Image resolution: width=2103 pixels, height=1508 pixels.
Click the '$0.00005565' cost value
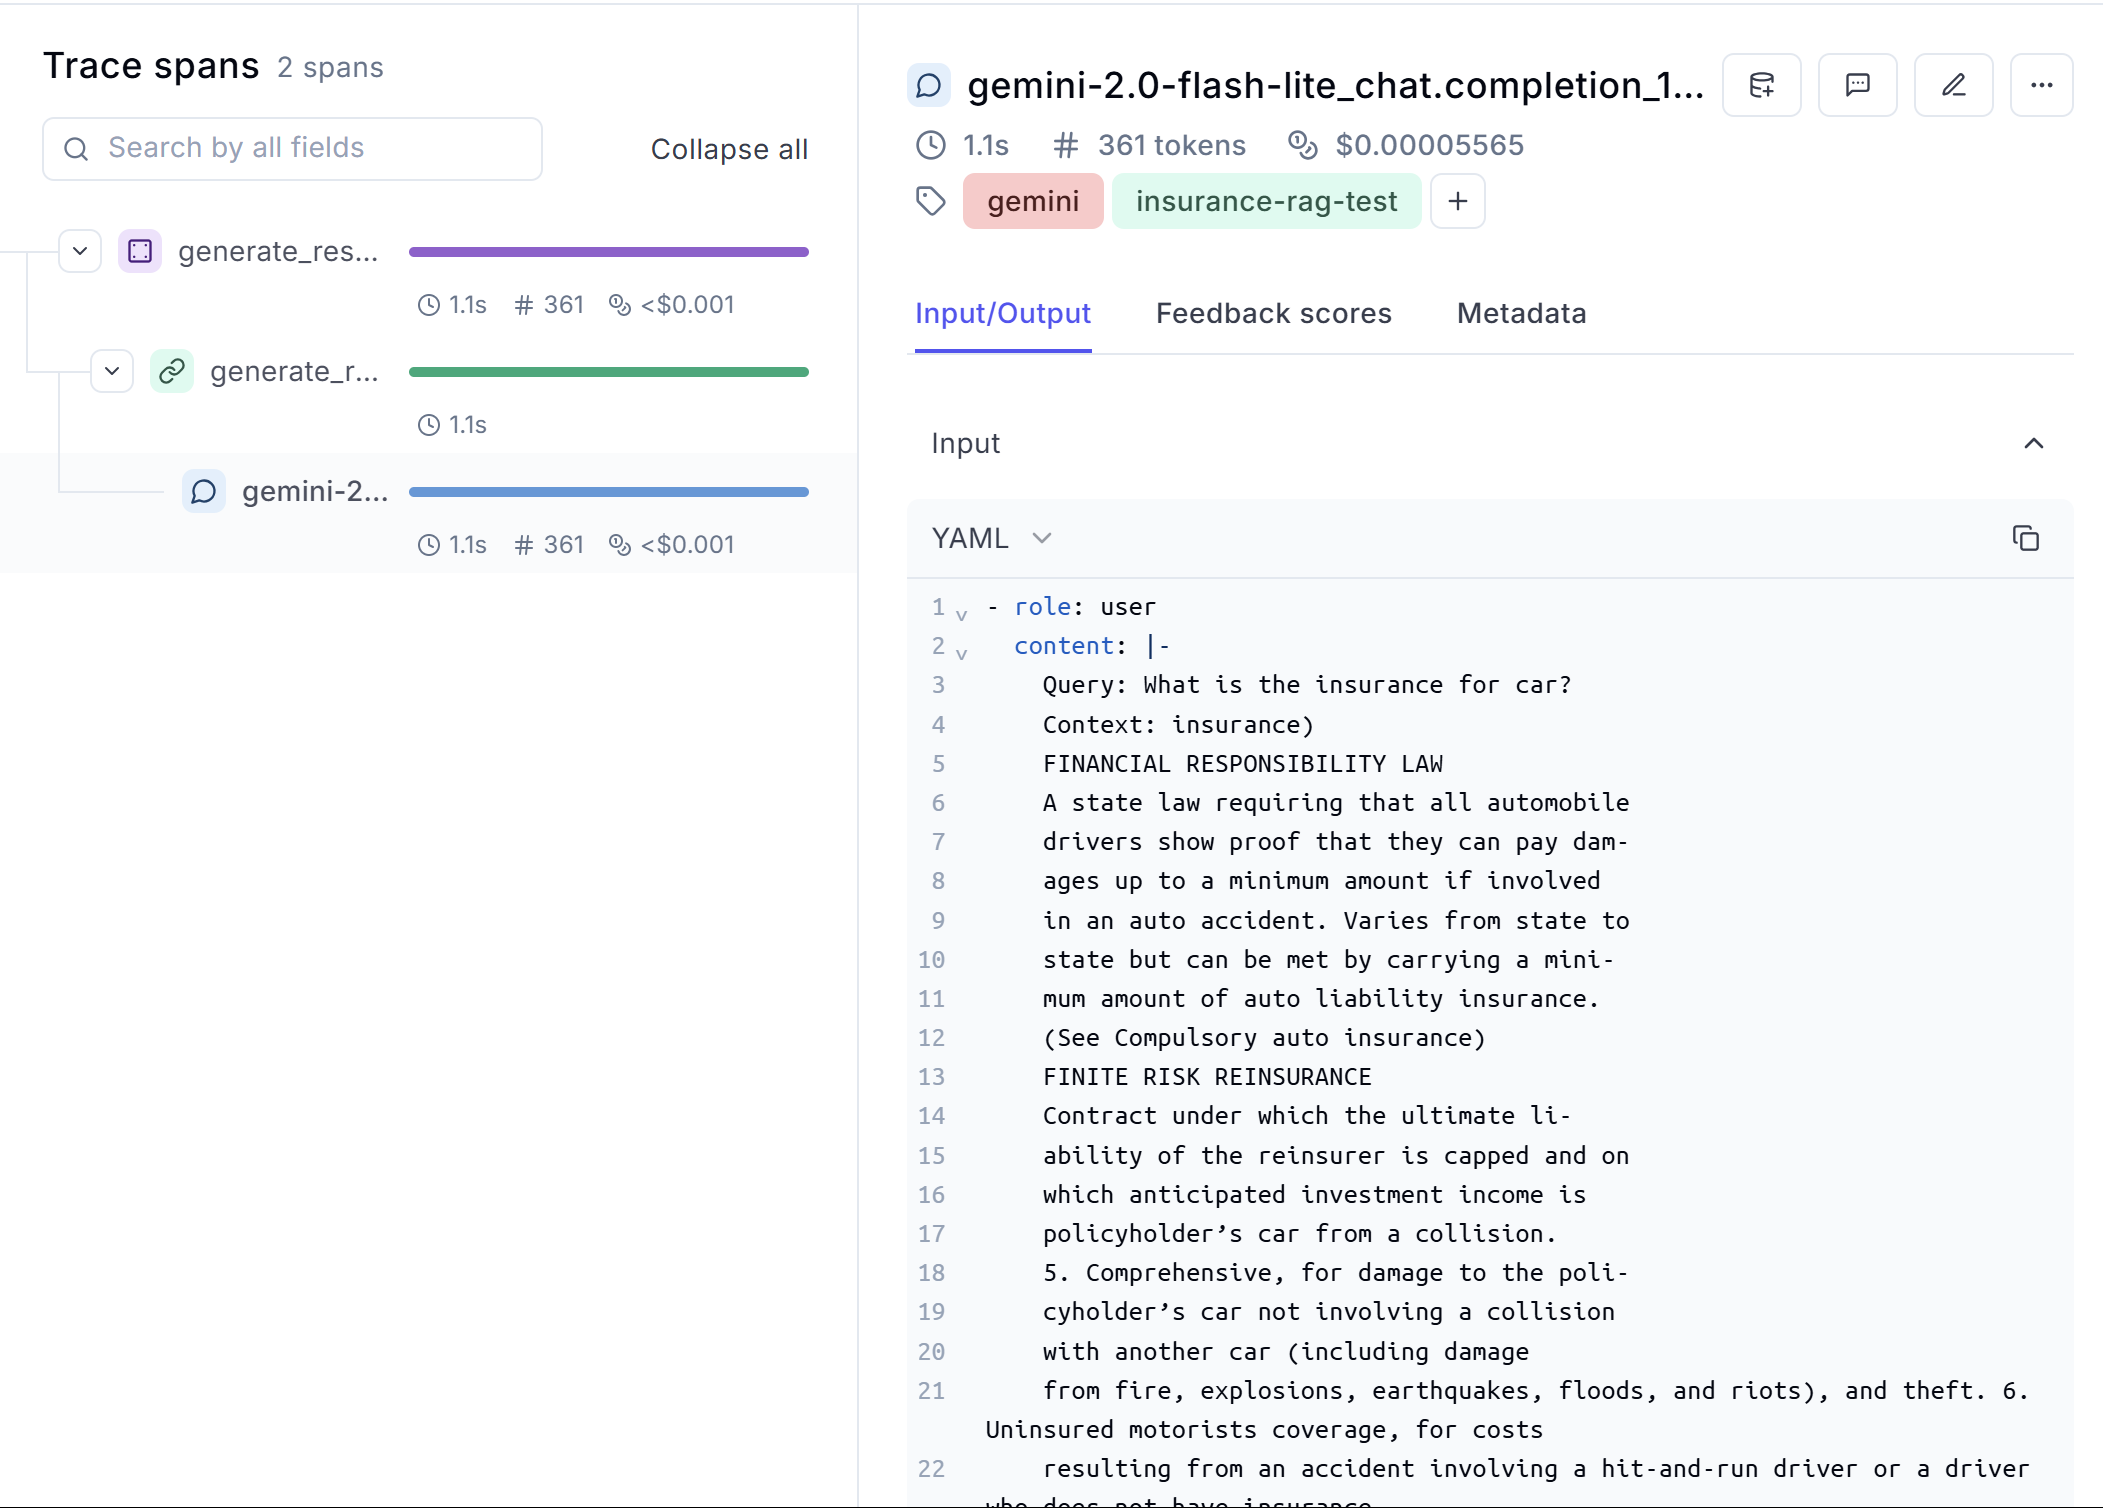(x=1430, y=145)
